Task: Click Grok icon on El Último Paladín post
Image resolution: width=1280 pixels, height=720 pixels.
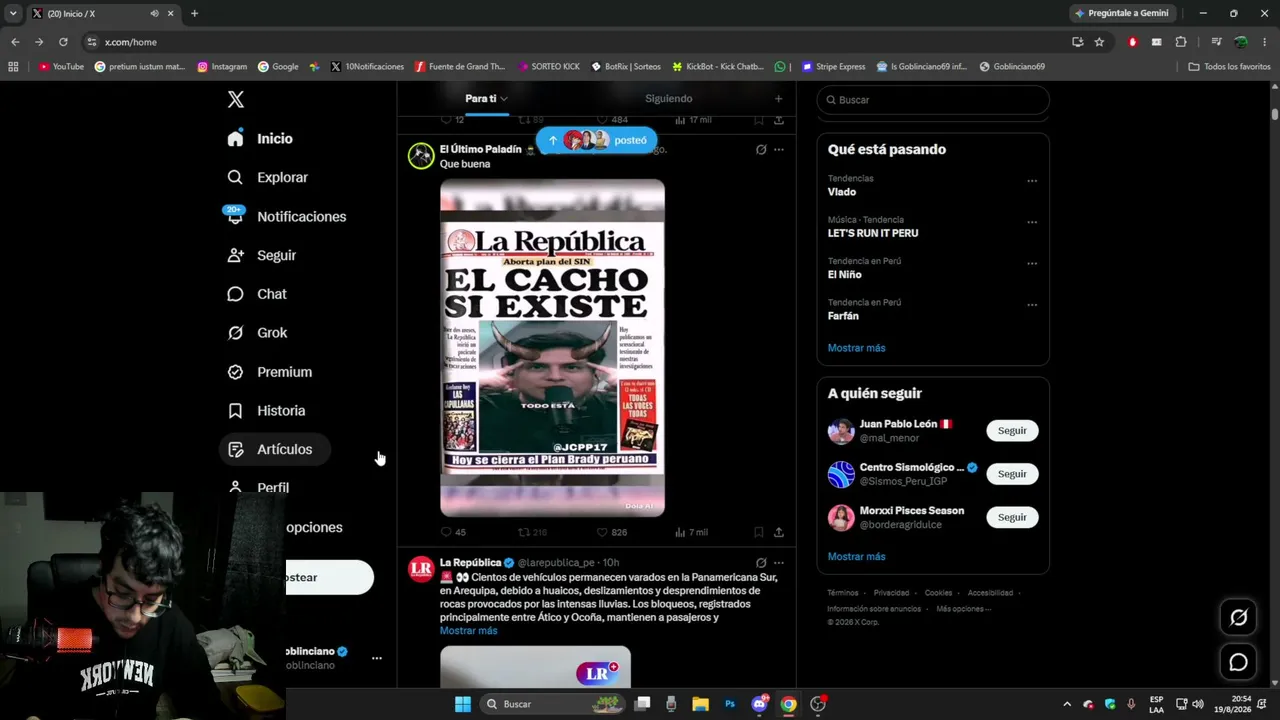Action: point(761,150)
